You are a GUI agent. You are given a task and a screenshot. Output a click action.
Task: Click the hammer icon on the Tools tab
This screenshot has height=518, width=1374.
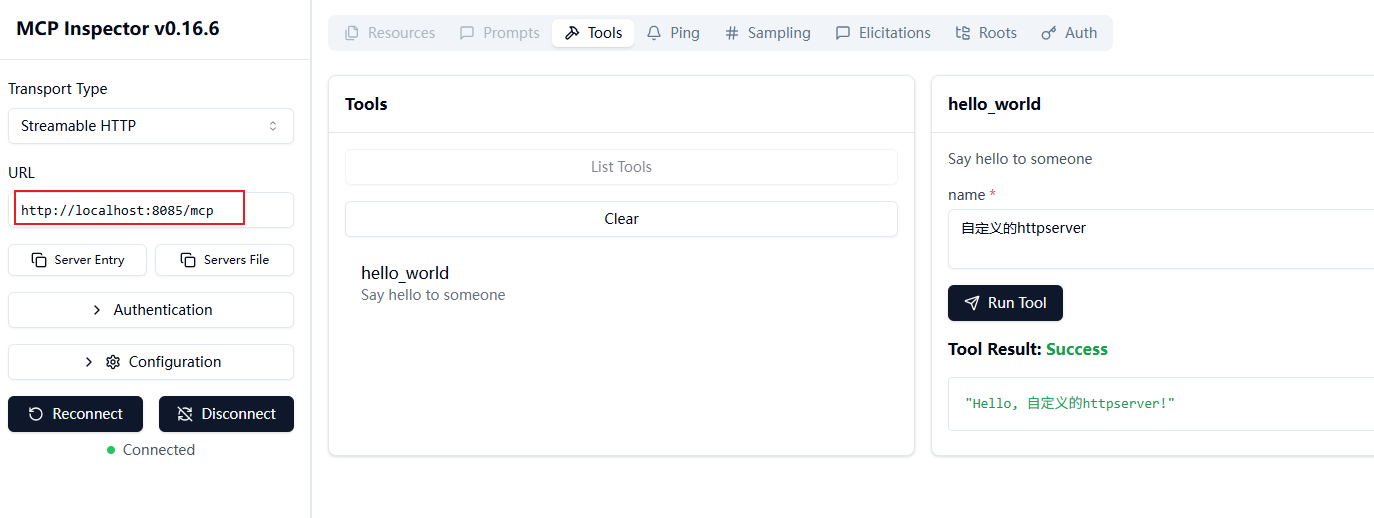click(x=572, y=33)
